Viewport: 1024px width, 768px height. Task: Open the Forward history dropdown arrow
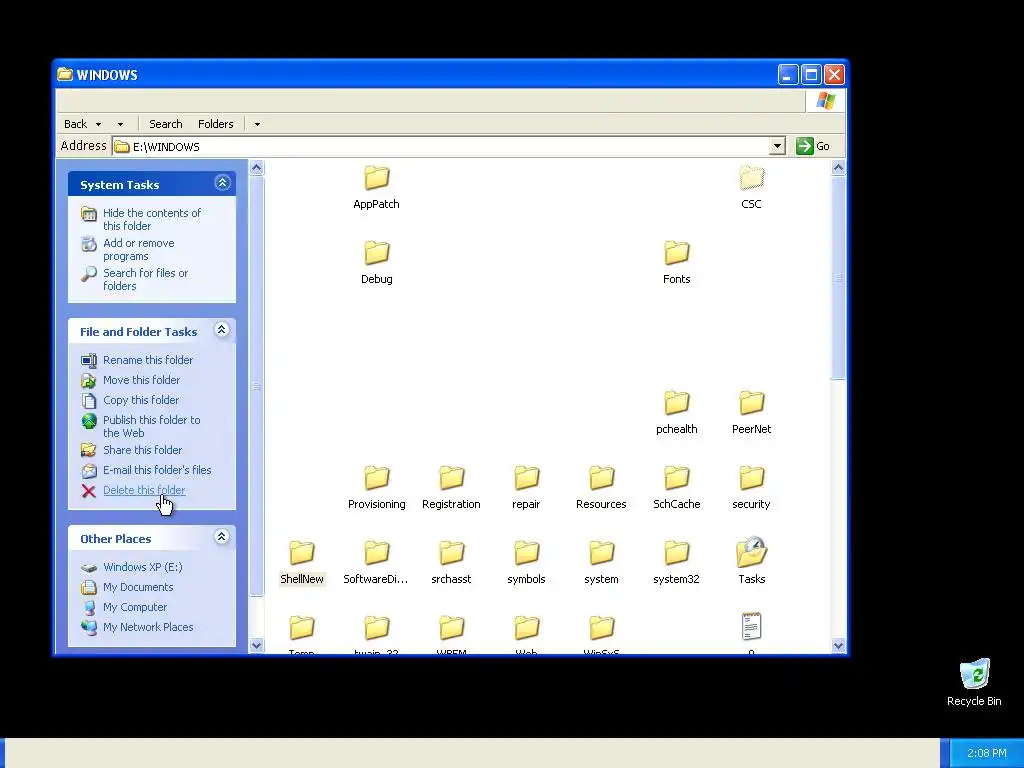point(120,124)
